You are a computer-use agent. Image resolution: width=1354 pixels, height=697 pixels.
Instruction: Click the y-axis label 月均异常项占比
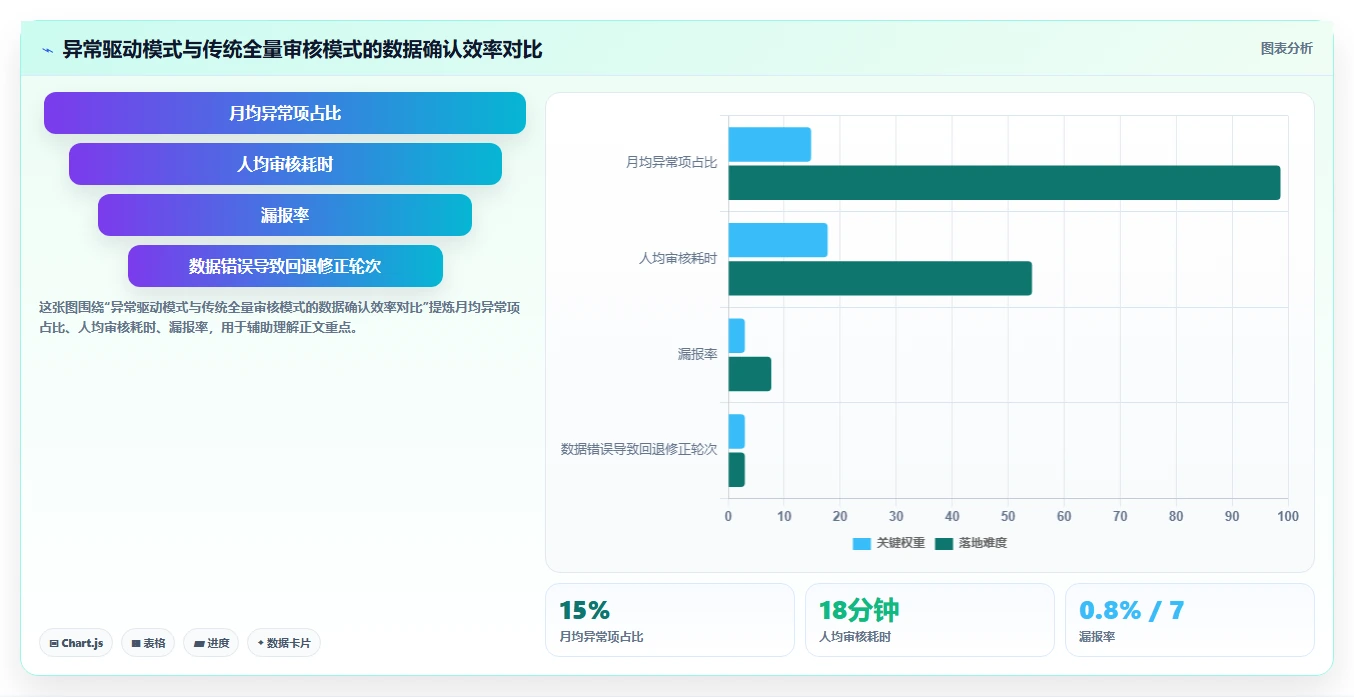click(671, 163)
